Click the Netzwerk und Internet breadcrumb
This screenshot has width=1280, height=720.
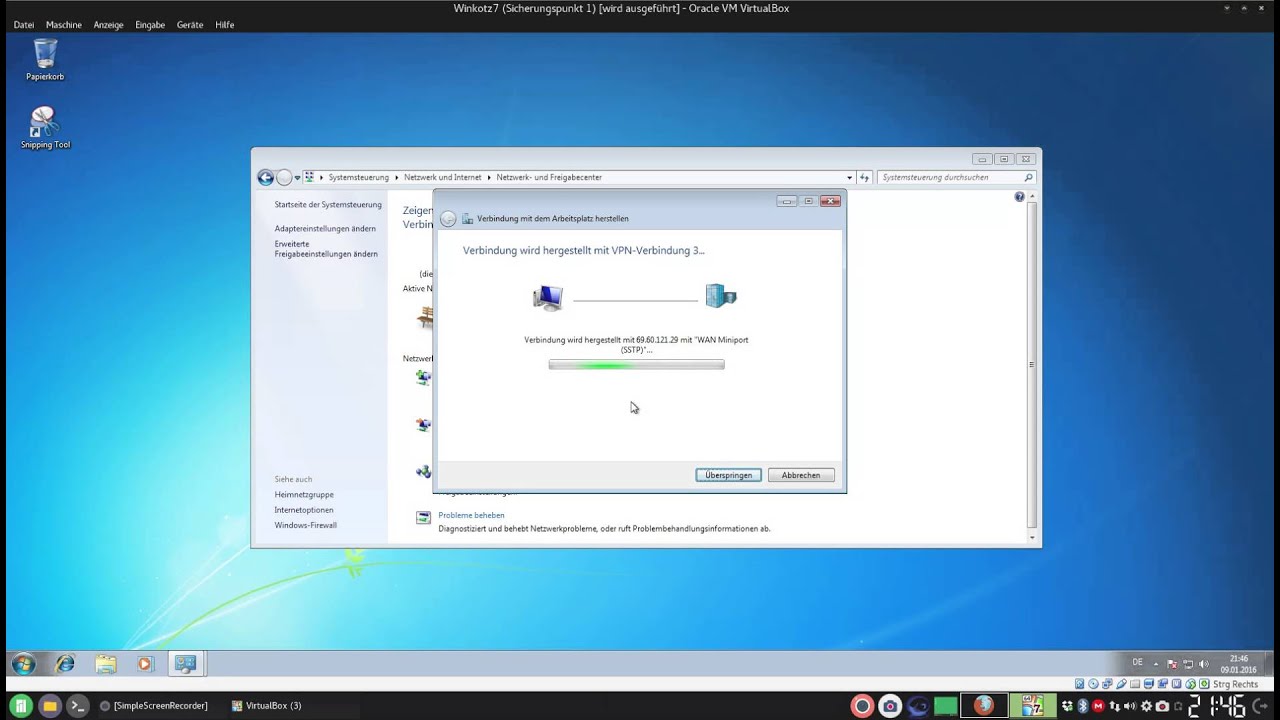pyautogui.click(x=443, y=177)
